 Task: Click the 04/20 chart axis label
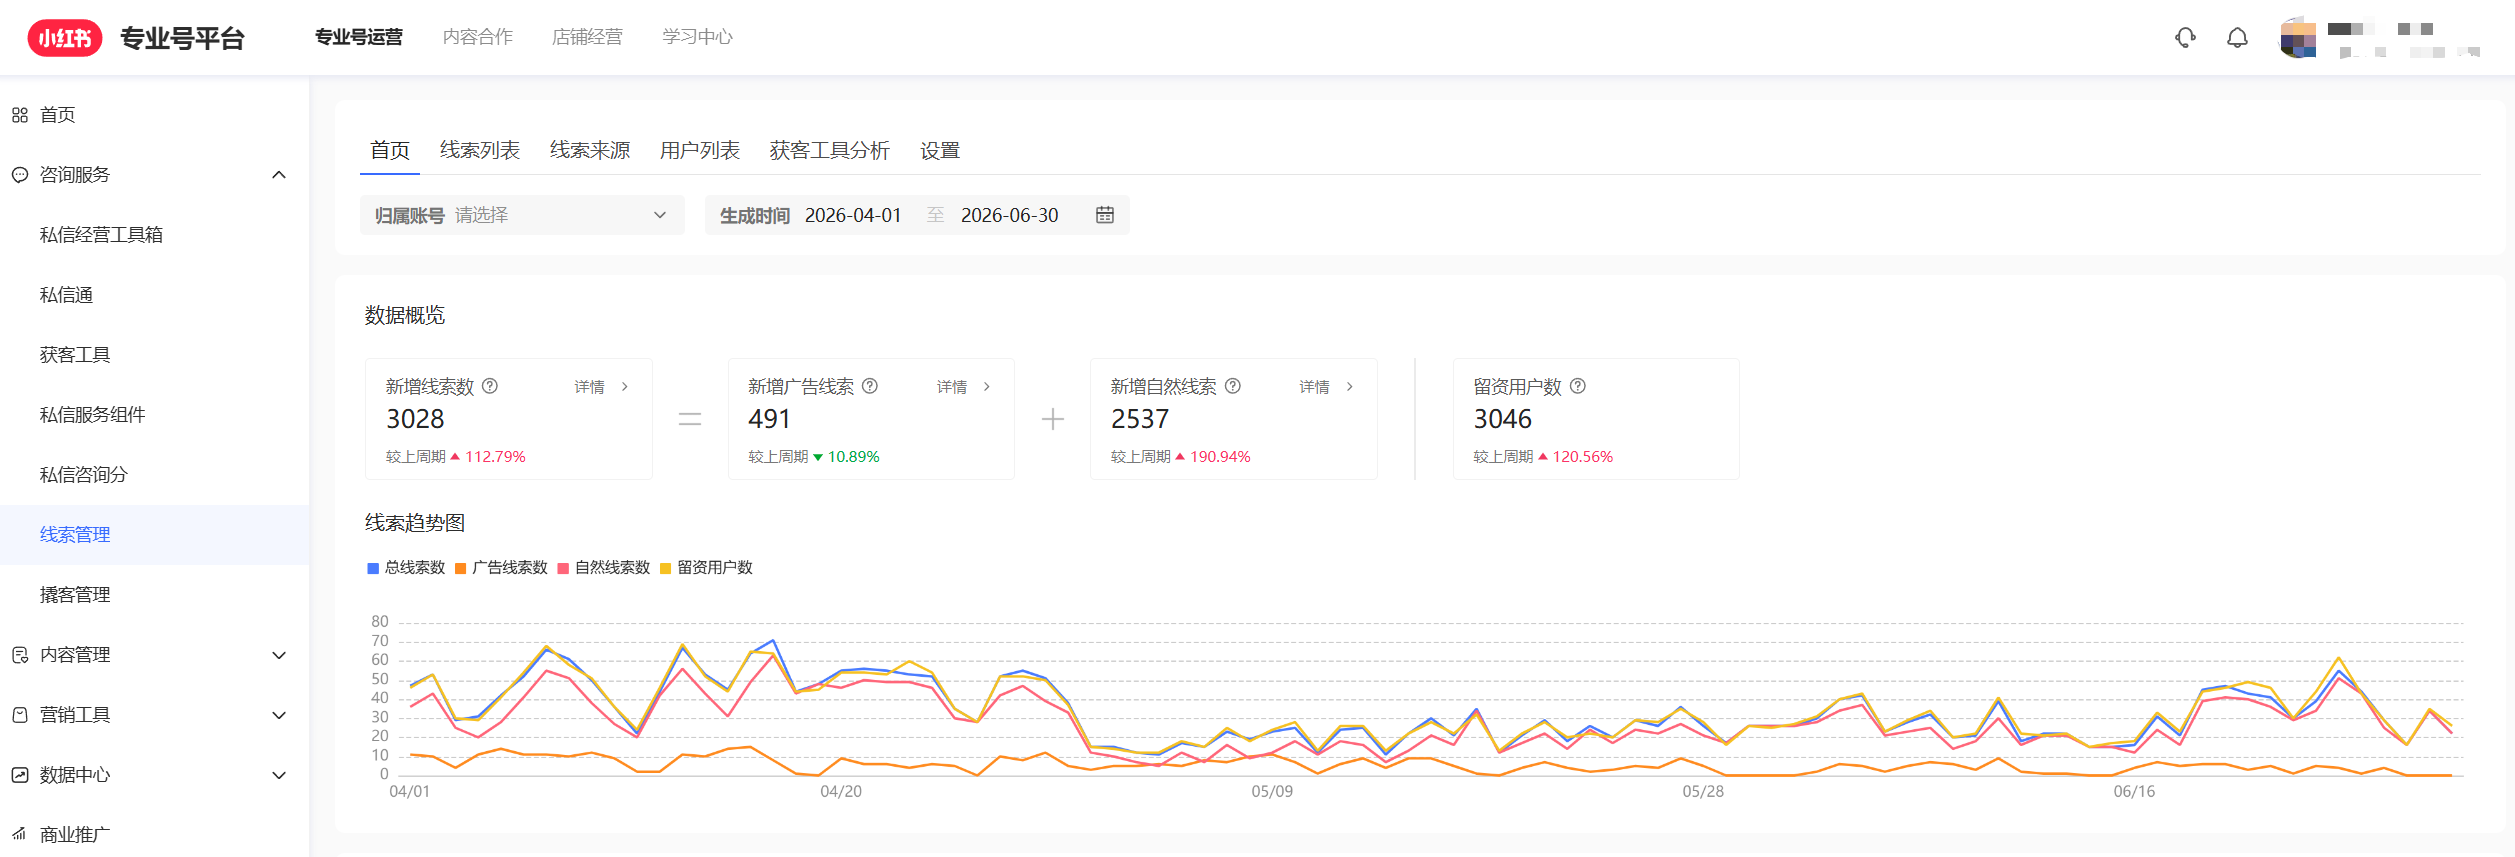tap(841, 791)
